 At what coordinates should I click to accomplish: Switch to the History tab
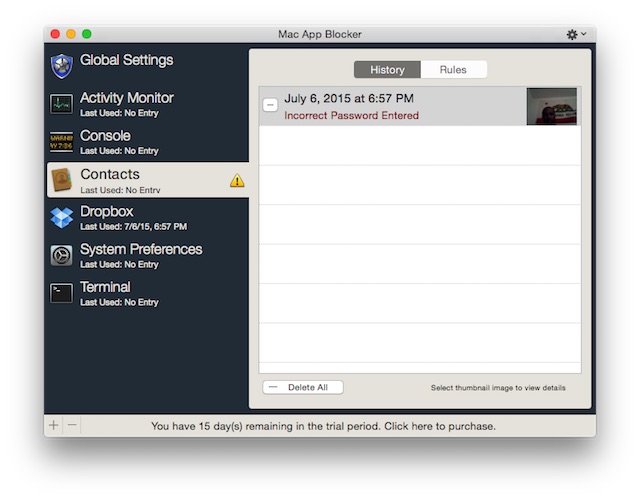[x=387, y=70]
